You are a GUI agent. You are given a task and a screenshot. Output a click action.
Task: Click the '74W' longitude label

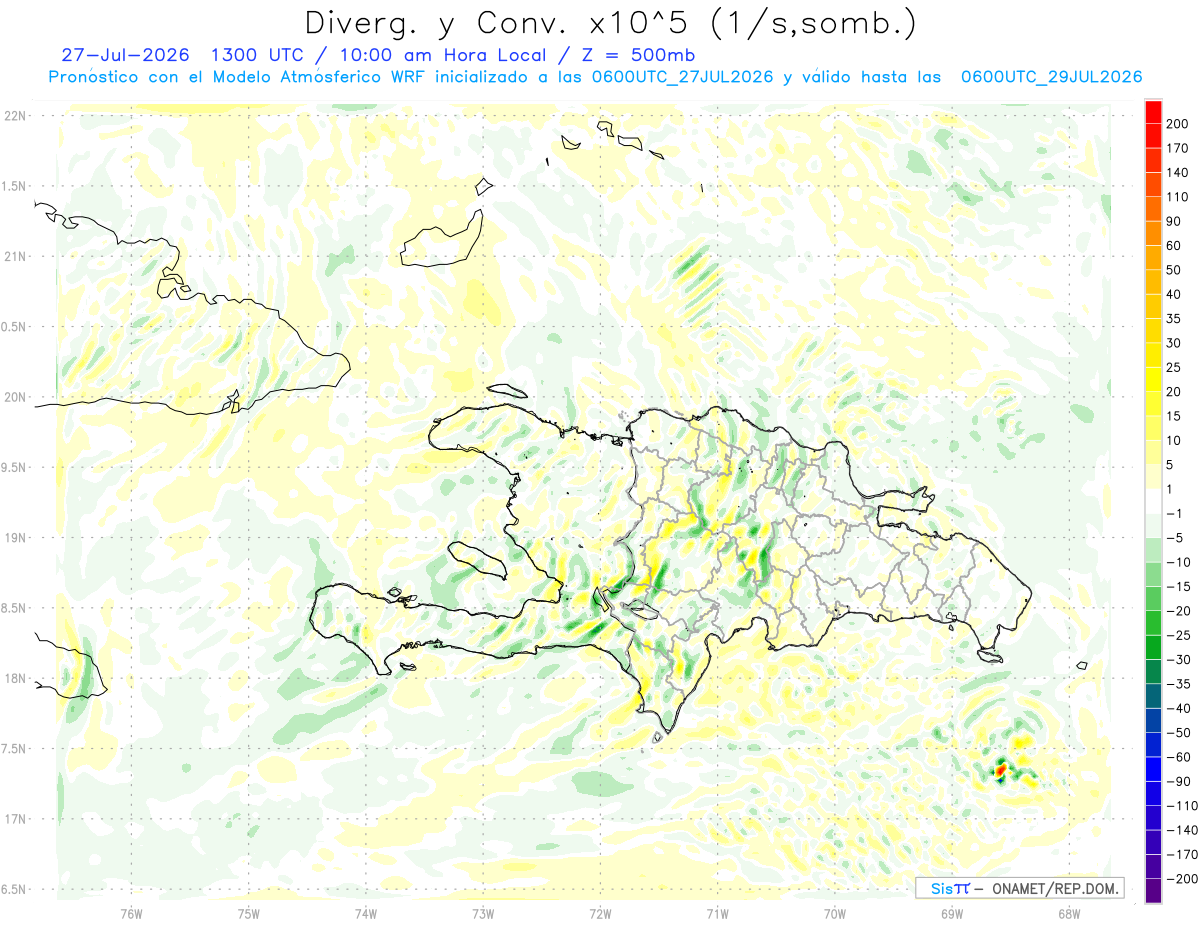tap(366, 914)
